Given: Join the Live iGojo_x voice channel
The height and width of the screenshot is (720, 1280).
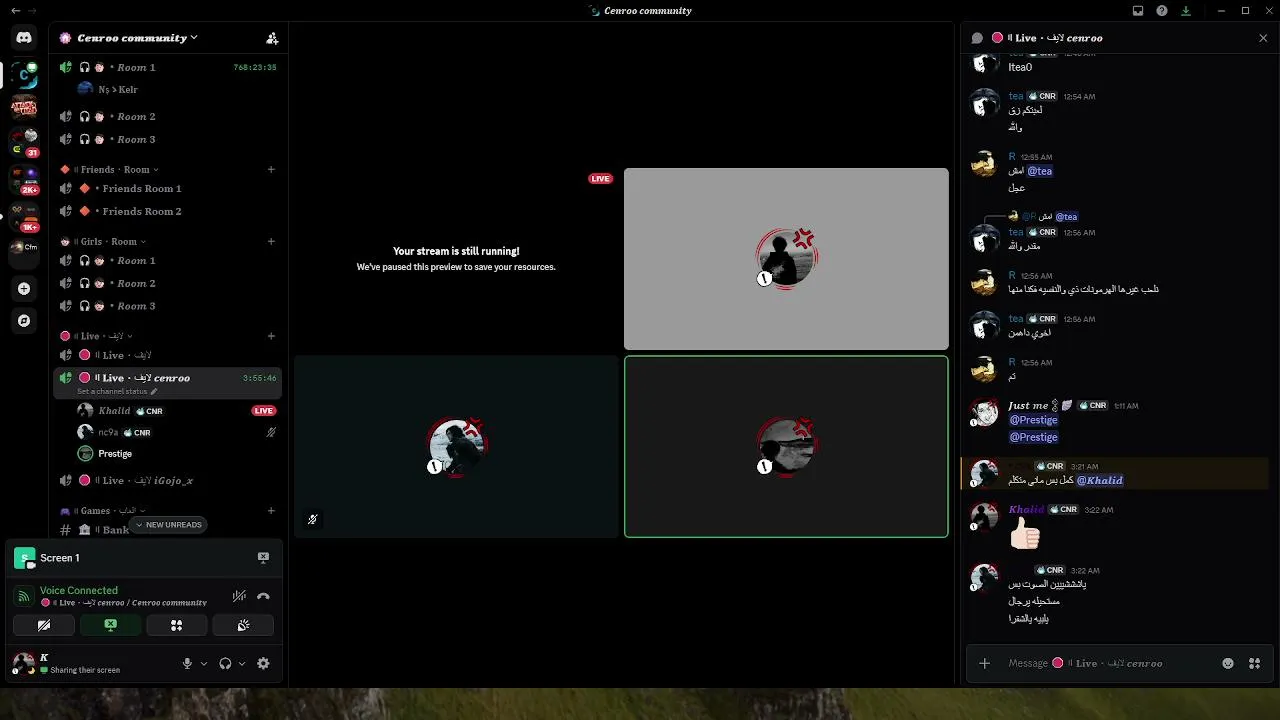Looking at the screenshot, I should click(167, 480).
